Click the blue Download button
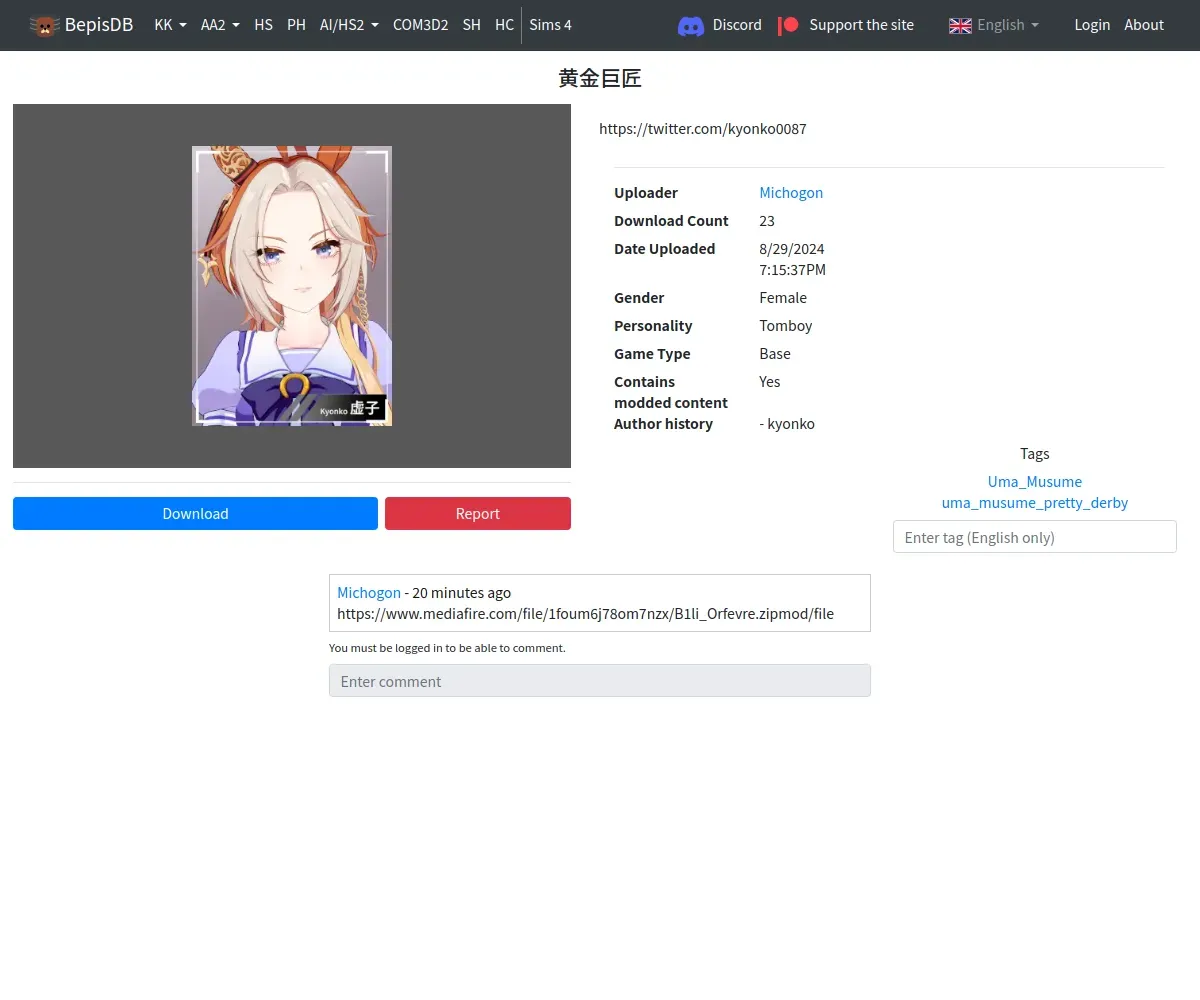This screenshot has width=1200, height=1000. [x=195, y=513]
